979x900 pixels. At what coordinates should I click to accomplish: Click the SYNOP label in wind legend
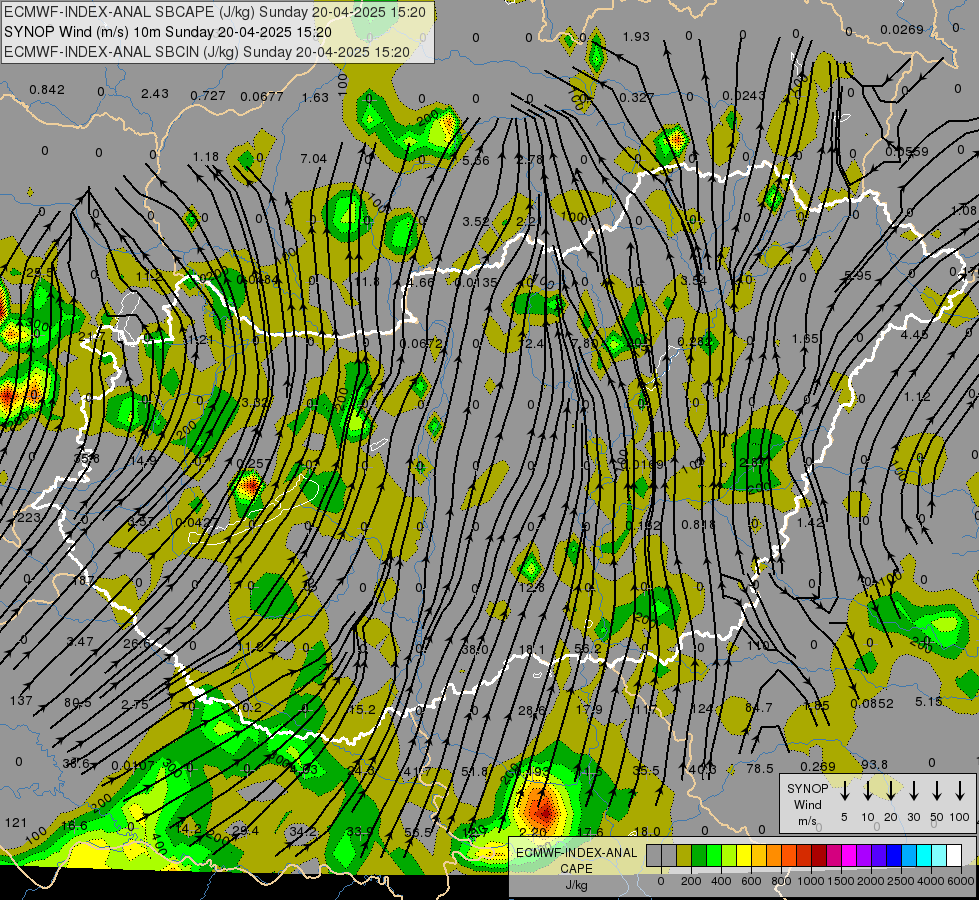click(807, 788)
